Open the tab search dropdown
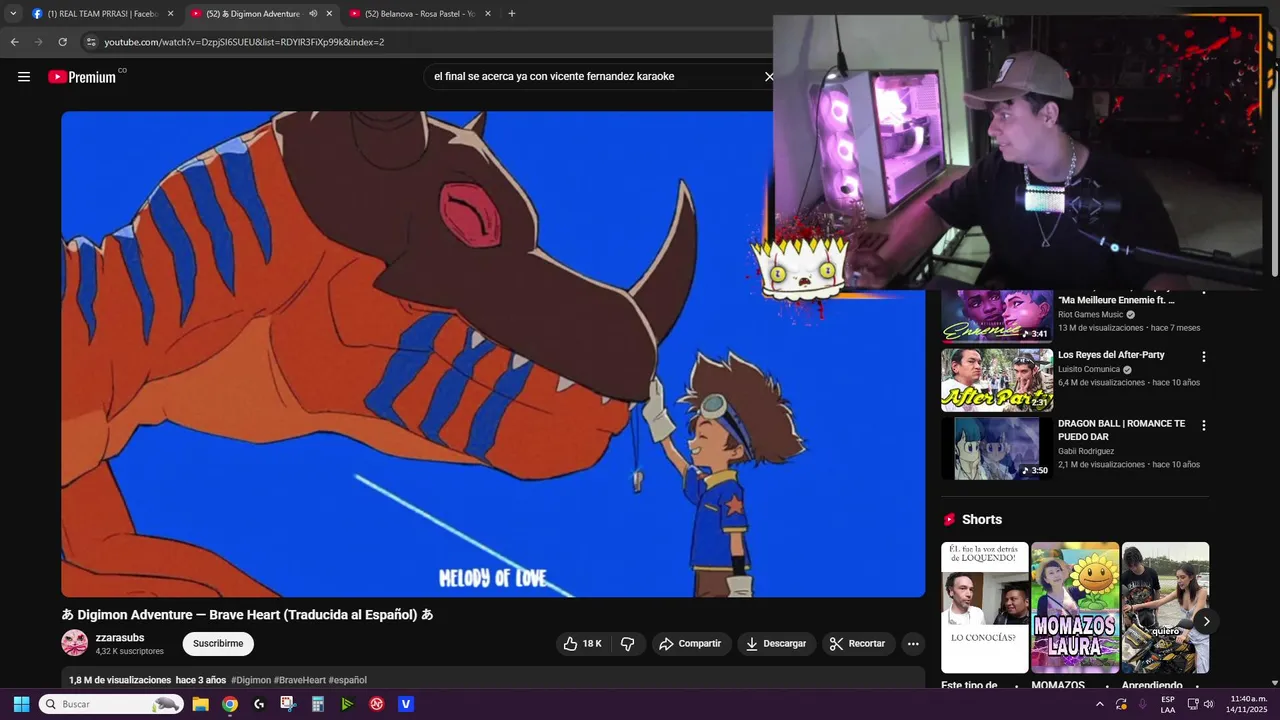The height and width of the screenshot is (720, 1280). pos(13,14)
